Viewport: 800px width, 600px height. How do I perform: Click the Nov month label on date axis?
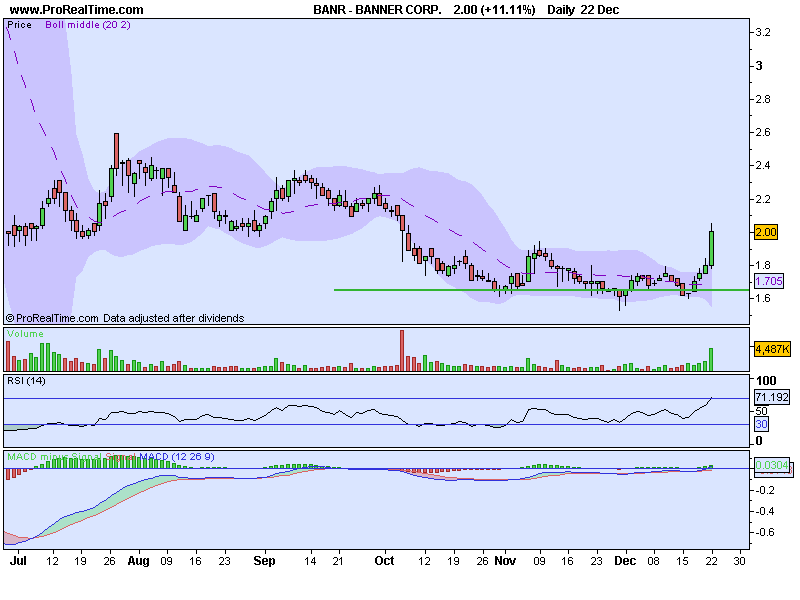point(505,561)
